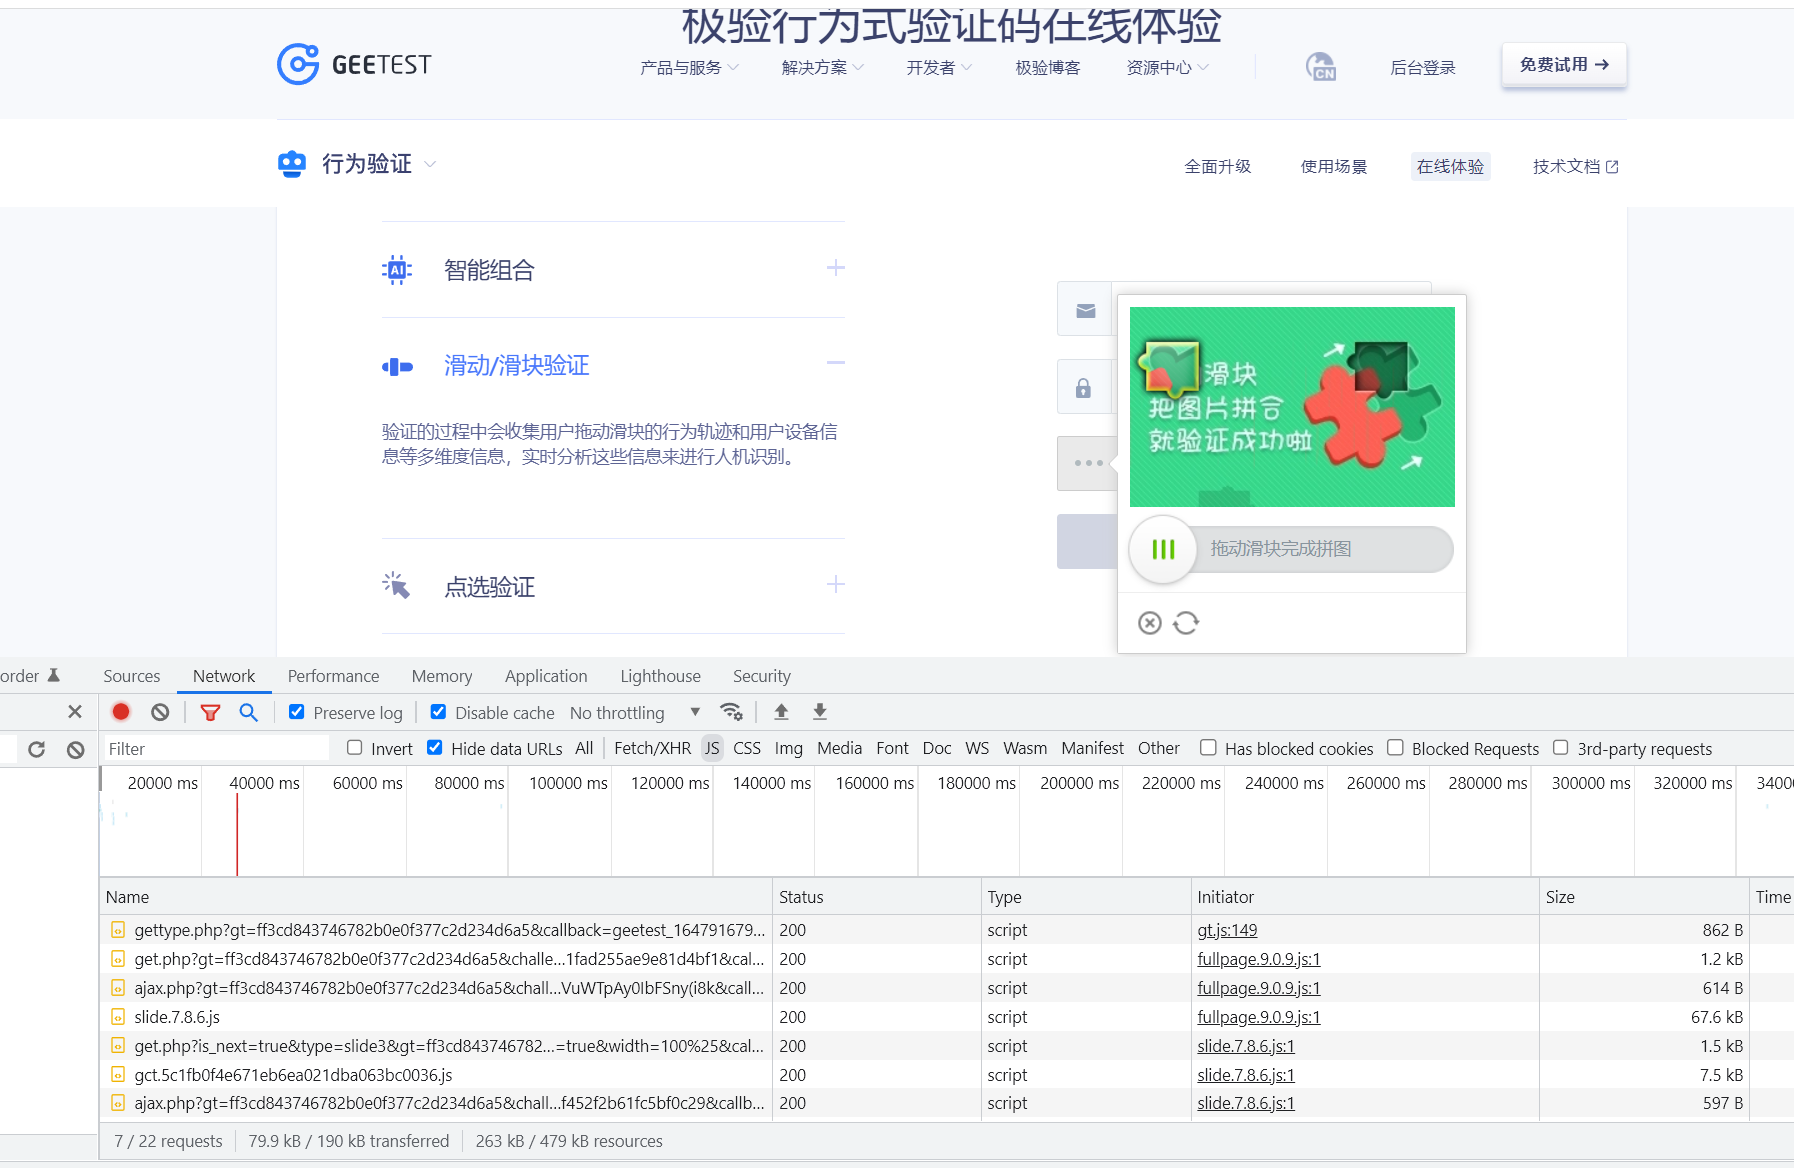
Task: Open 开发者 dropdown menu
Action: click(x=938, y=67)
